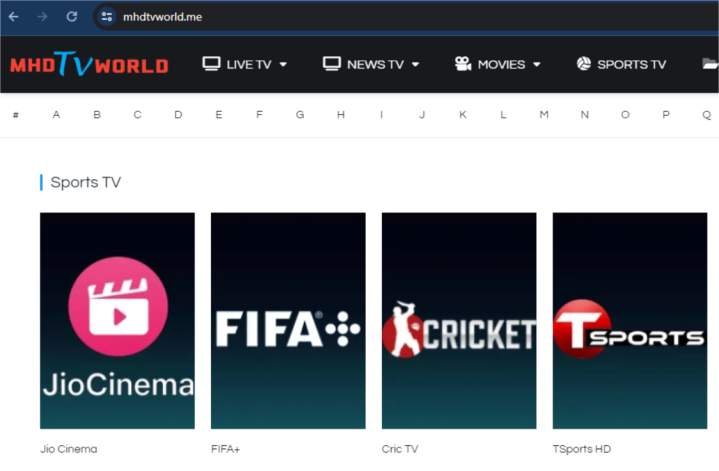Filter channels by letter A
This screenshot has width=719, height=471.
pos(56,115)
